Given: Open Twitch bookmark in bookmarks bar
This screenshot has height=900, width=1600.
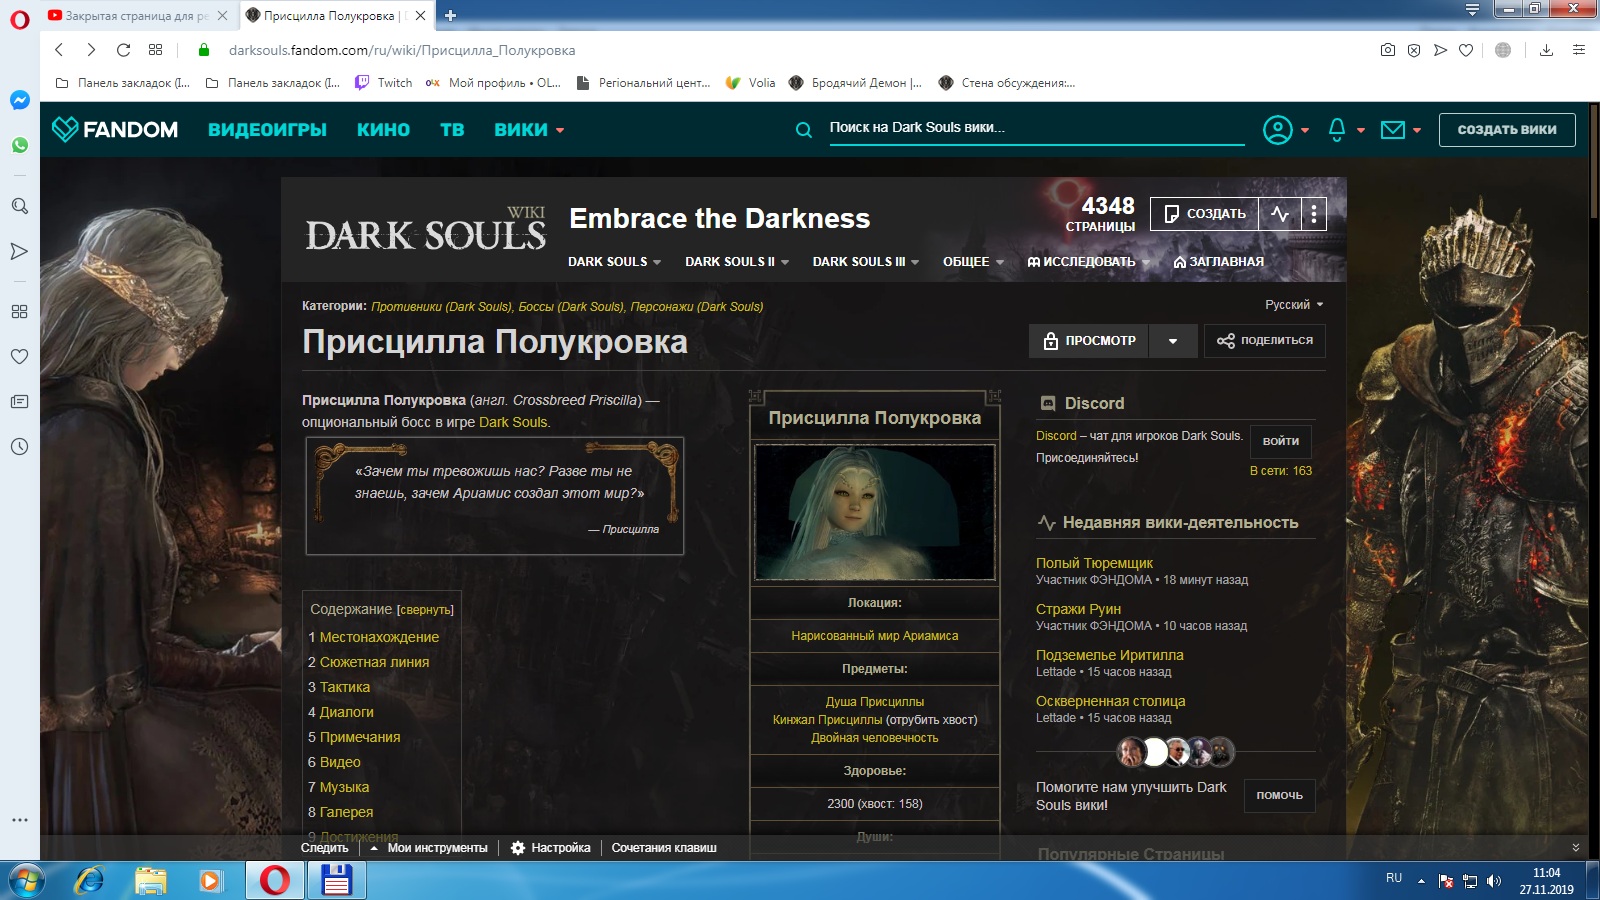Looking at the screenshot, I should [x=384, y=83].
